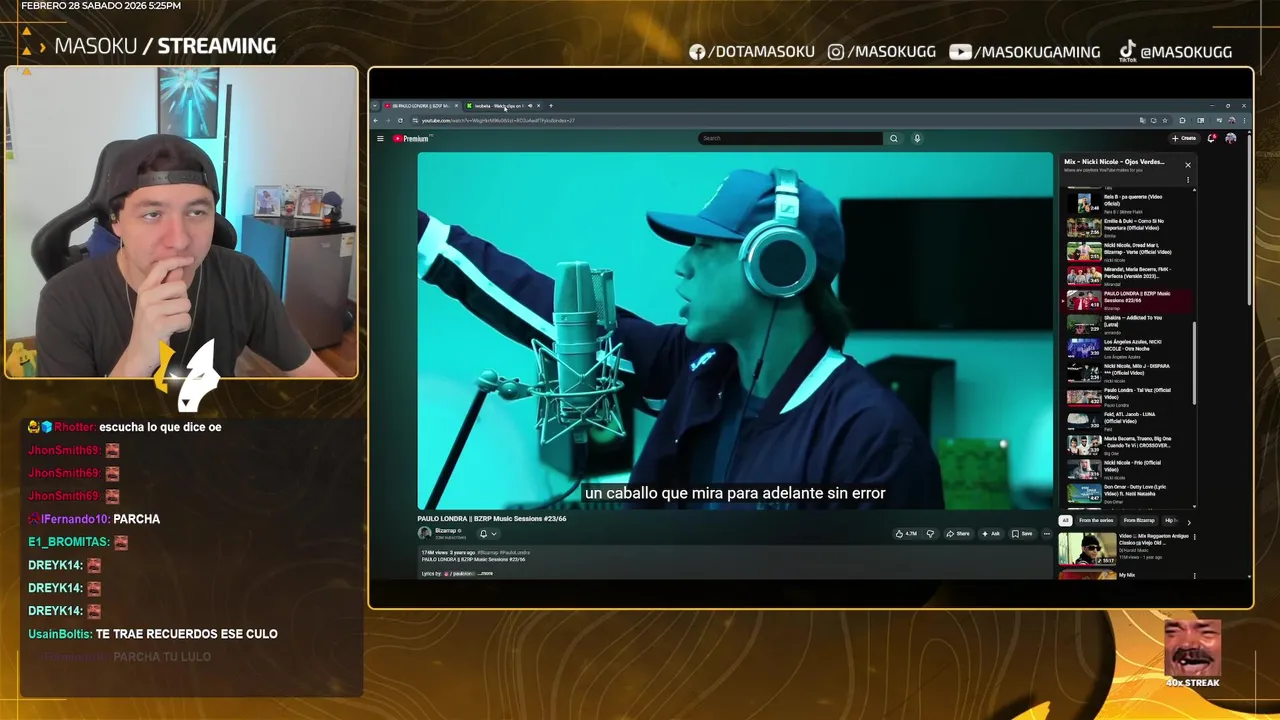1280x720 pixels.
Task: Click the 40x STREAK emote badge
Action: pyautogui.click(x=1192, y=654)
